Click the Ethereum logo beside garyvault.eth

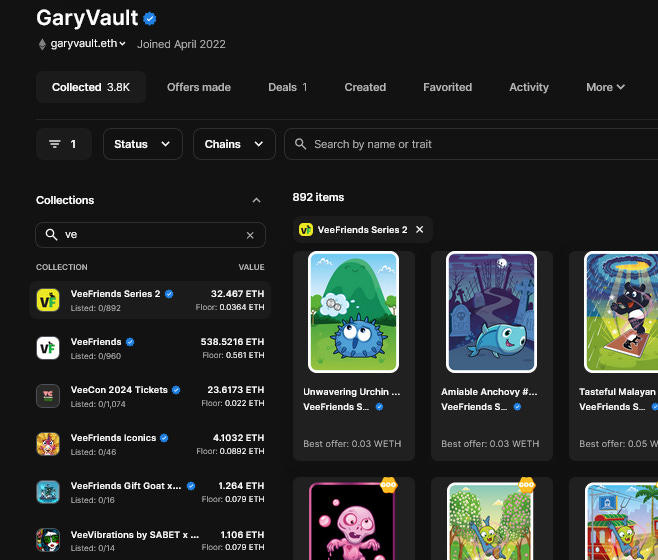(x=42, y=44)
